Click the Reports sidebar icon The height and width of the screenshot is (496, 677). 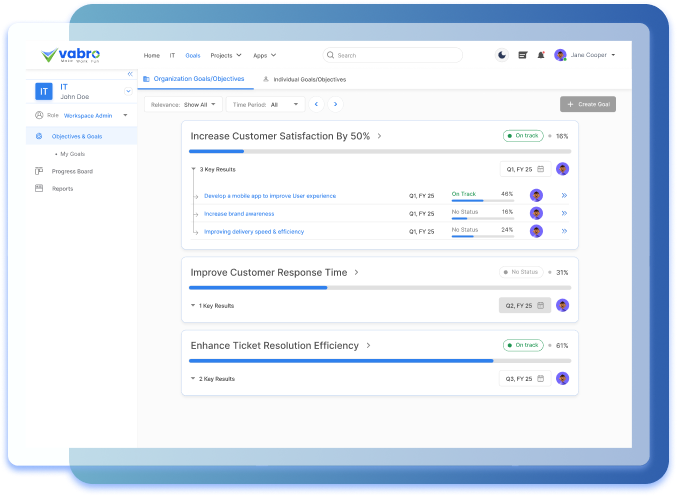39,188
